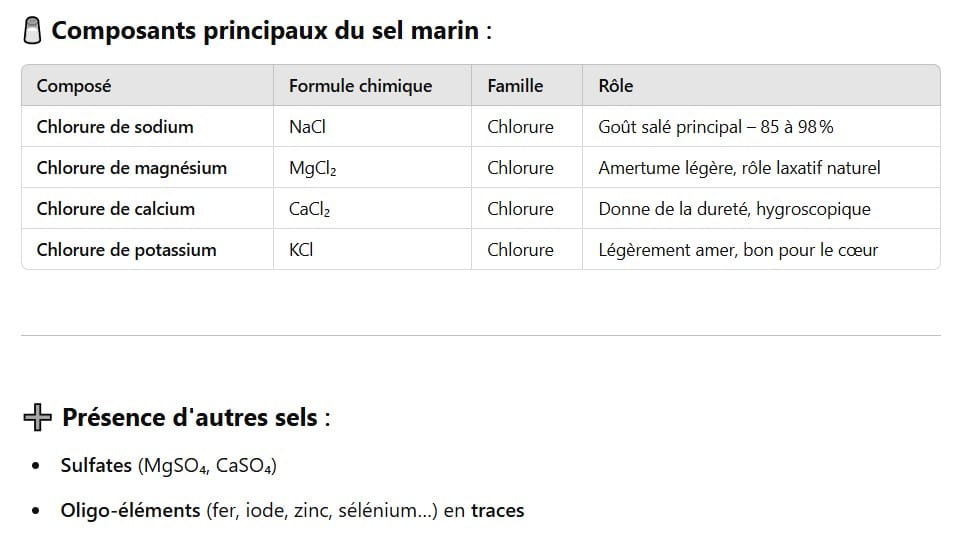Image resolution: width=965 pixels, height=537 pixels.
Task: Click the "Goût salé principal" role cell
Action: [715, 127]
